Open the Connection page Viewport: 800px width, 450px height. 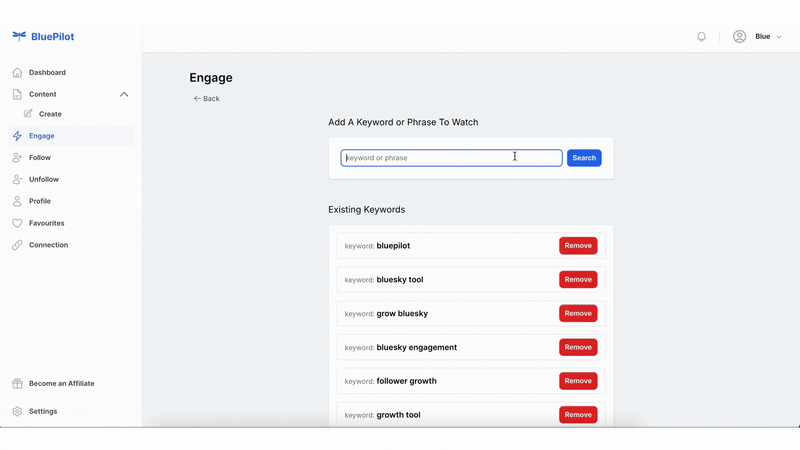48,245
